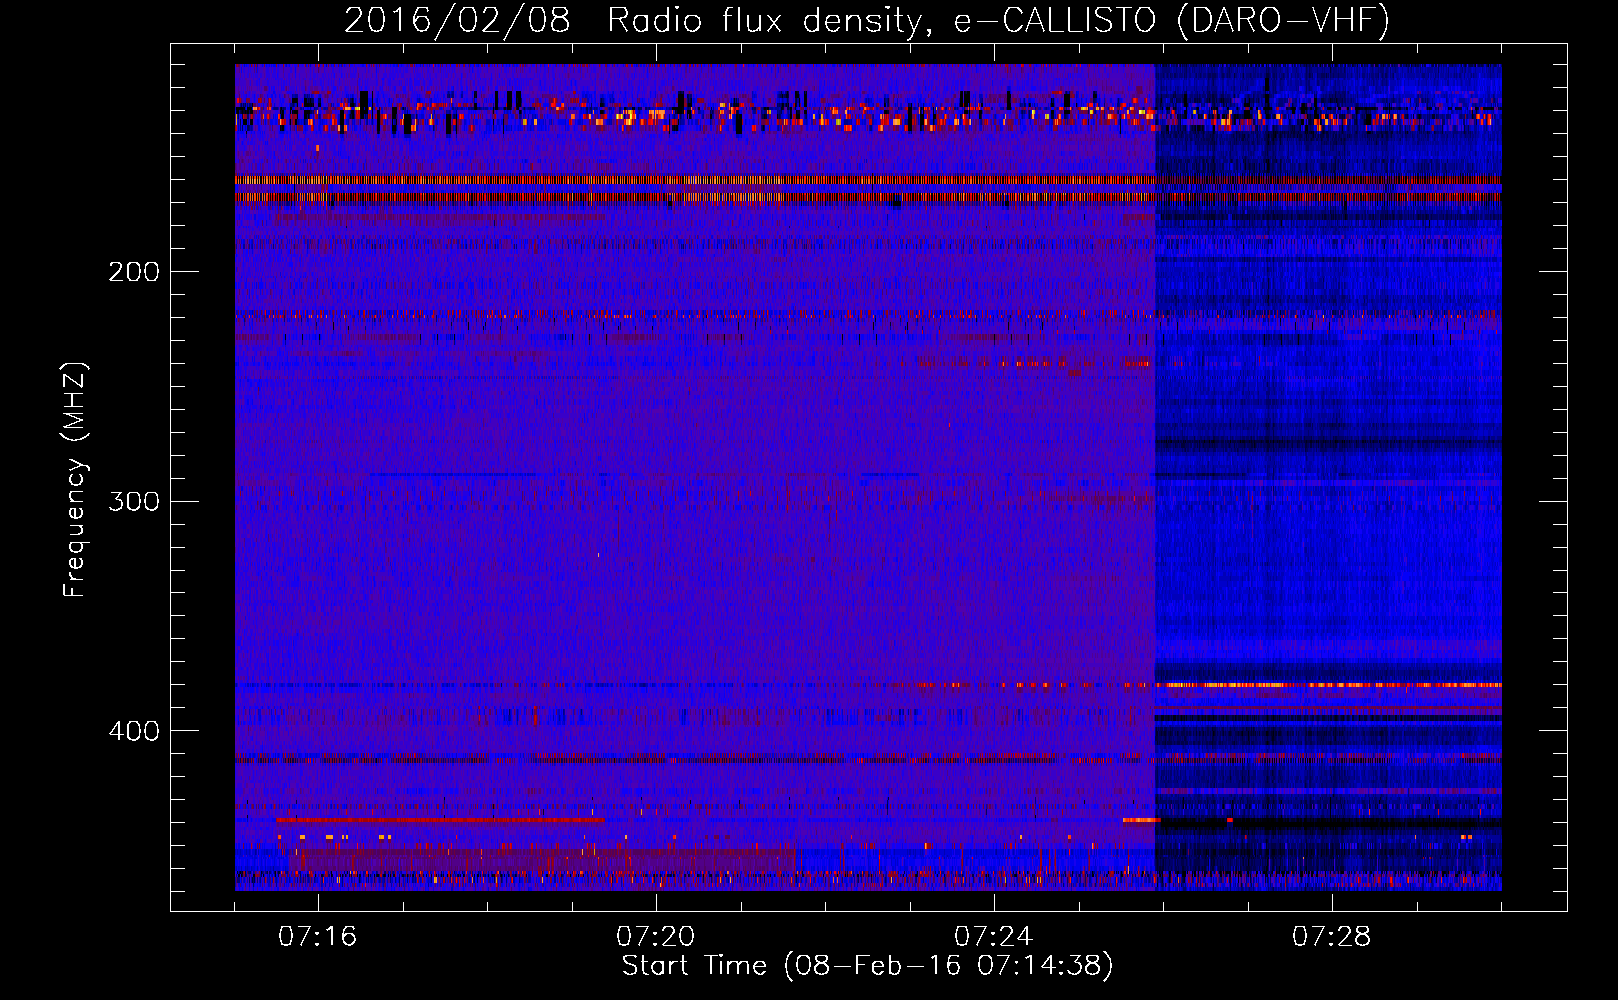This screenshot has width=1618, height=1000.
Task: Select the '300' frequency tick label
Action: click(133, 501)
